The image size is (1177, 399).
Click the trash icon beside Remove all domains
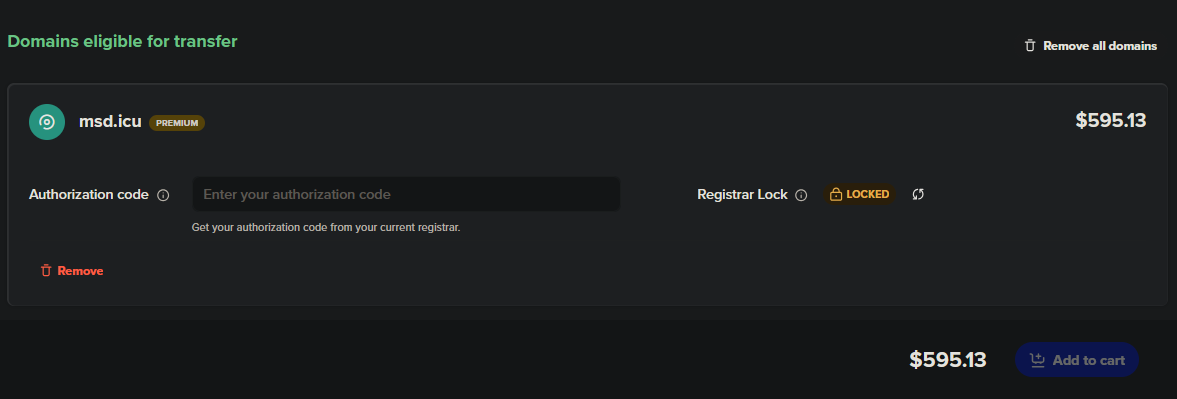(x=1030, y=46)
